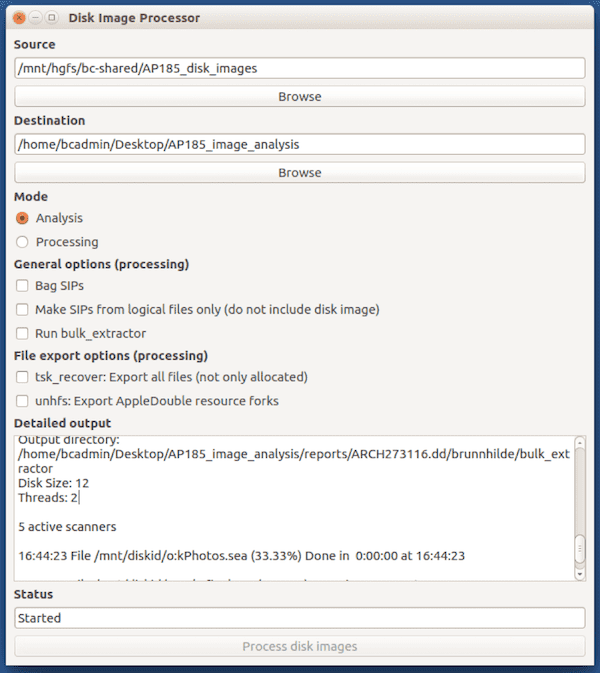Click the detailed output scrollbar up arrow
The height and width of the screenshot is (673, 600).
click(580, 443)
